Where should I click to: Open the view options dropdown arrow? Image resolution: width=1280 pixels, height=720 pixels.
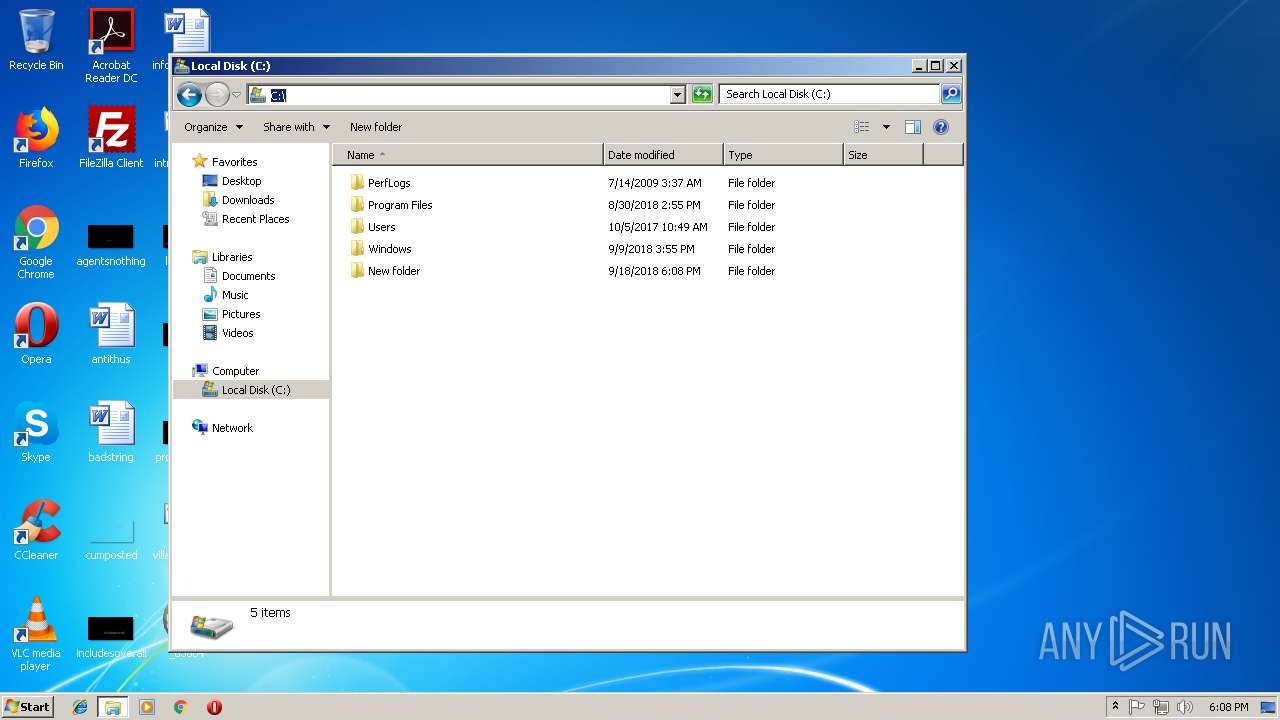[886, 127]
